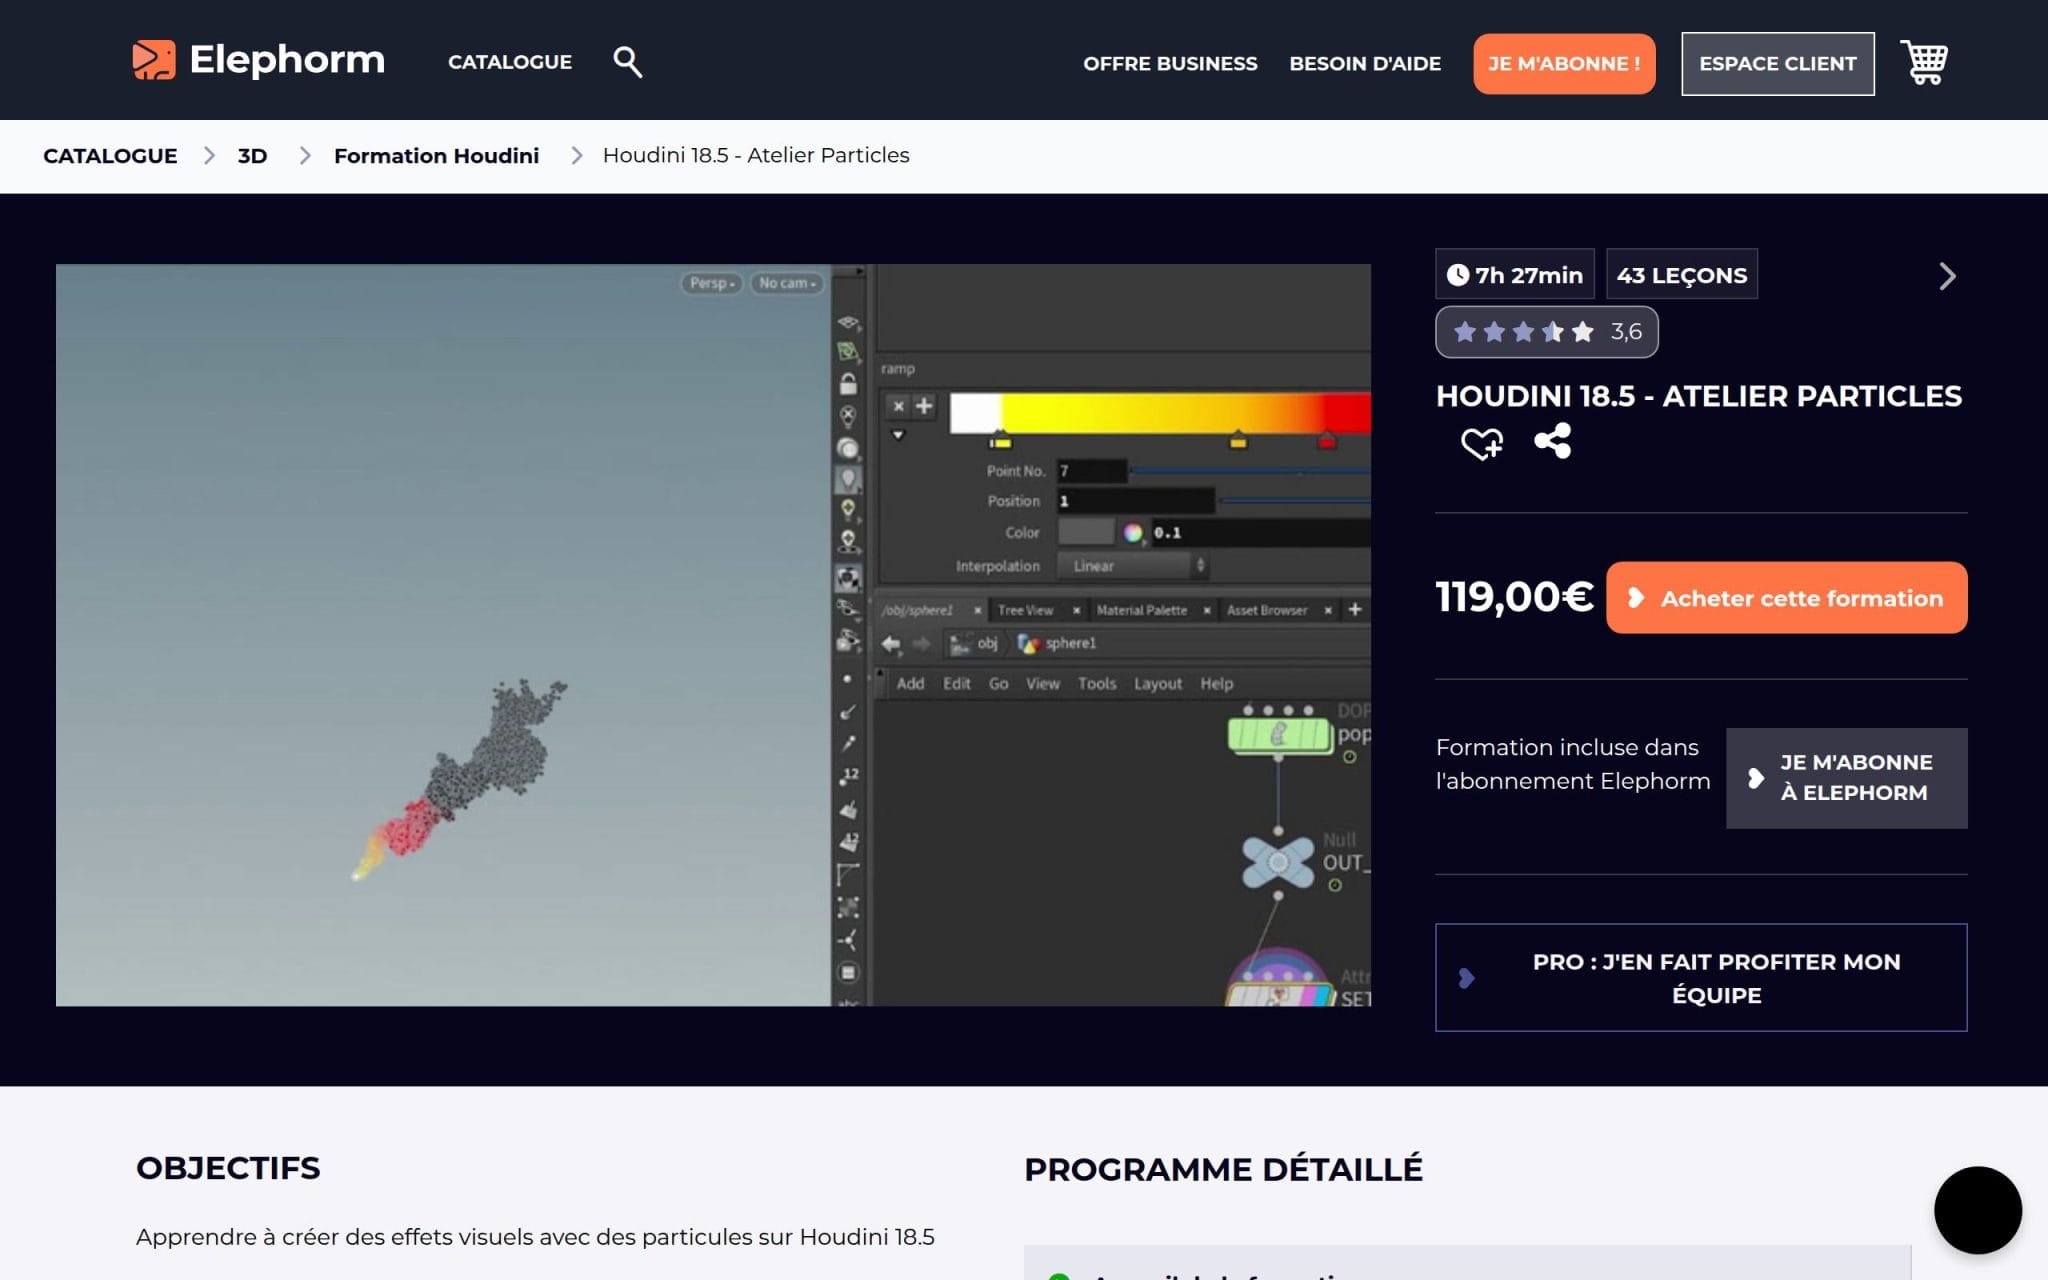The height and width of the screenshot is (1280, 2048).
Task: Close the Asset Browser pane tab
Action: click(1328, 610)
